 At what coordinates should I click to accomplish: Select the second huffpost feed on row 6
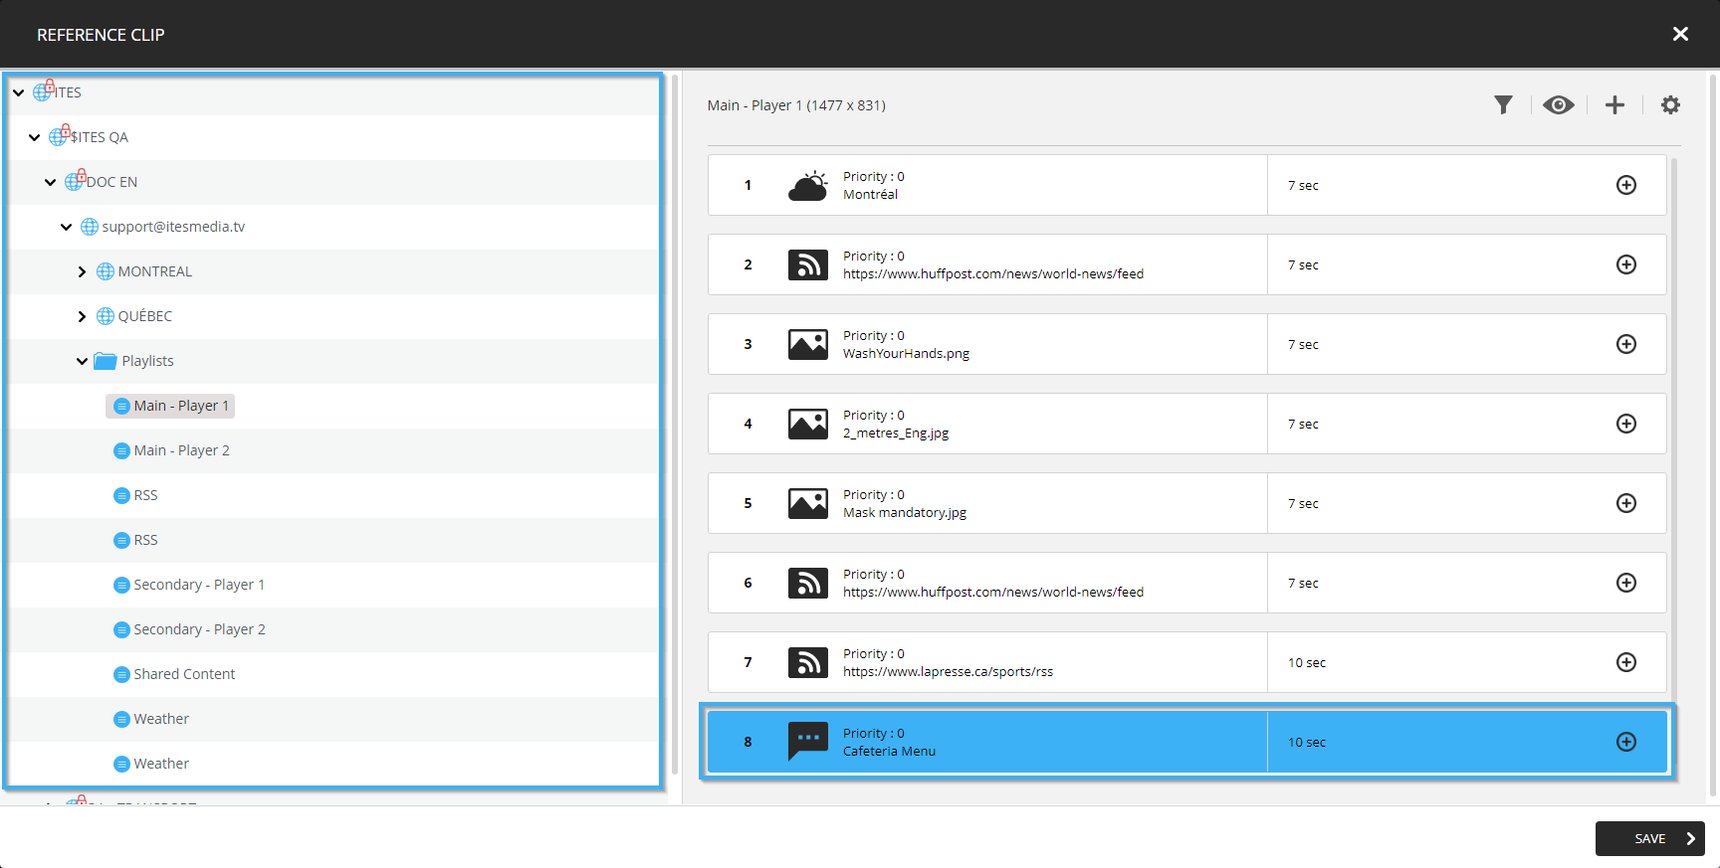[x=1187, y=583]
